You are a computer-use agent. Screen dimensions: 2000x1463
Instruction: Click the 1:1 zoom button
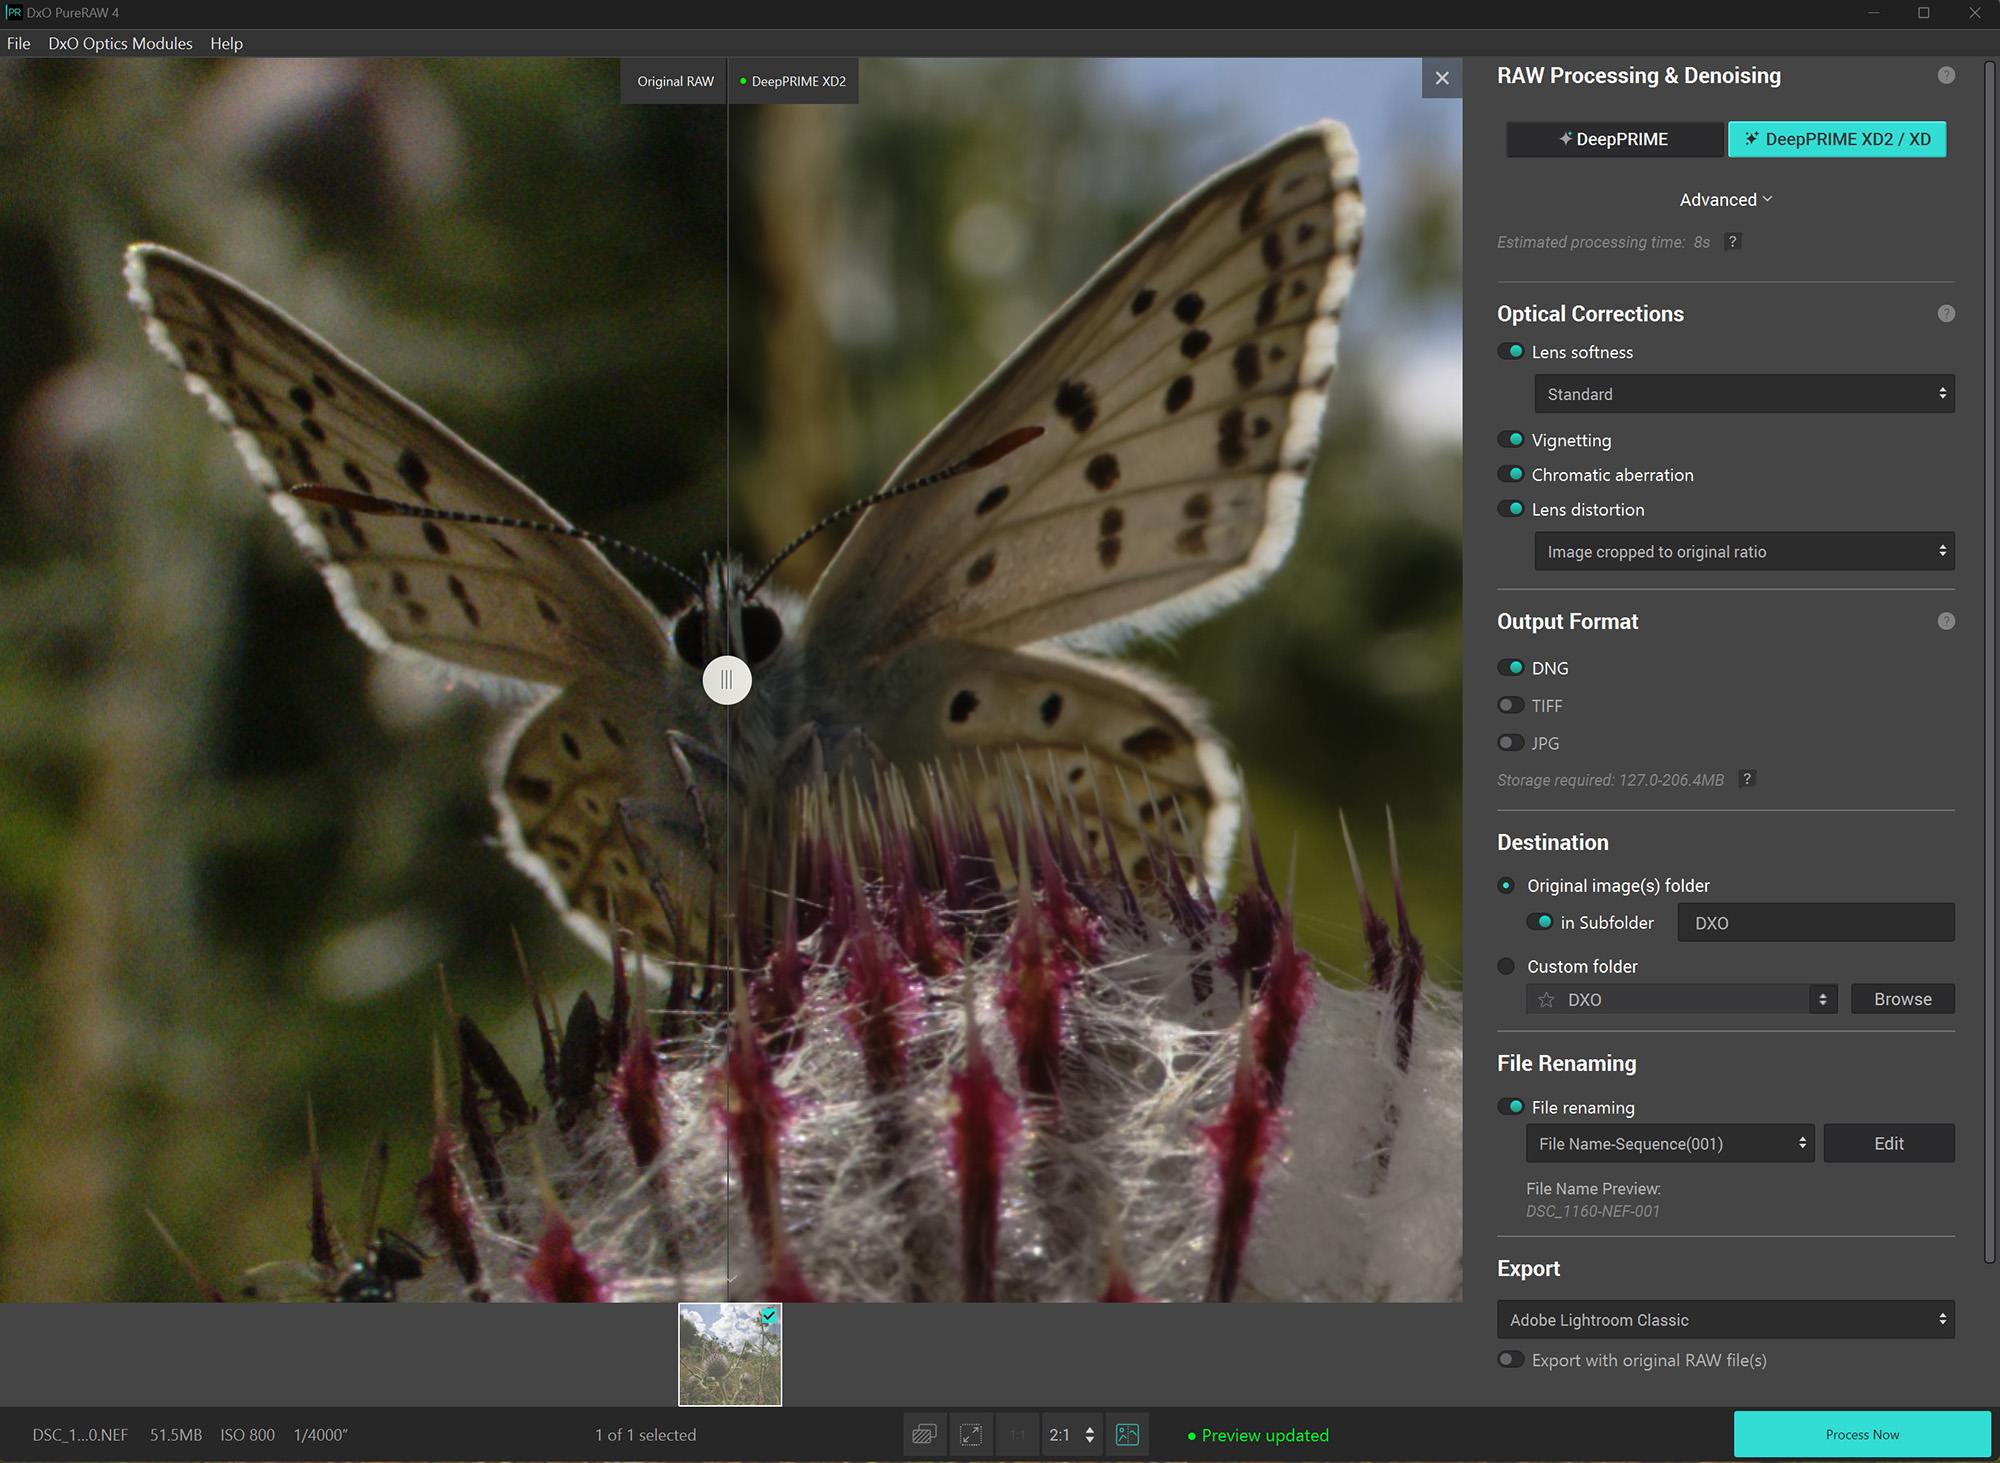[x=1017, y=1435]
